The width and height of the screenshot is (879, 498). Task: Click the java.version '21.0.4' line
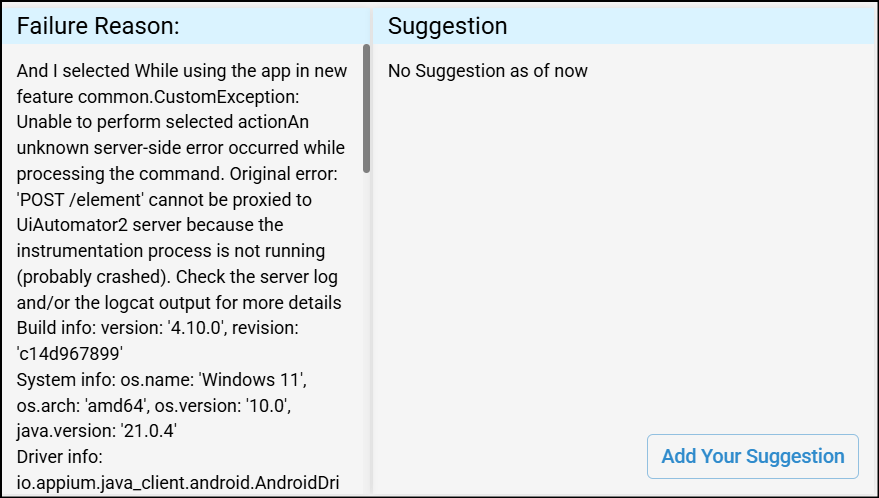pos(96,432)
